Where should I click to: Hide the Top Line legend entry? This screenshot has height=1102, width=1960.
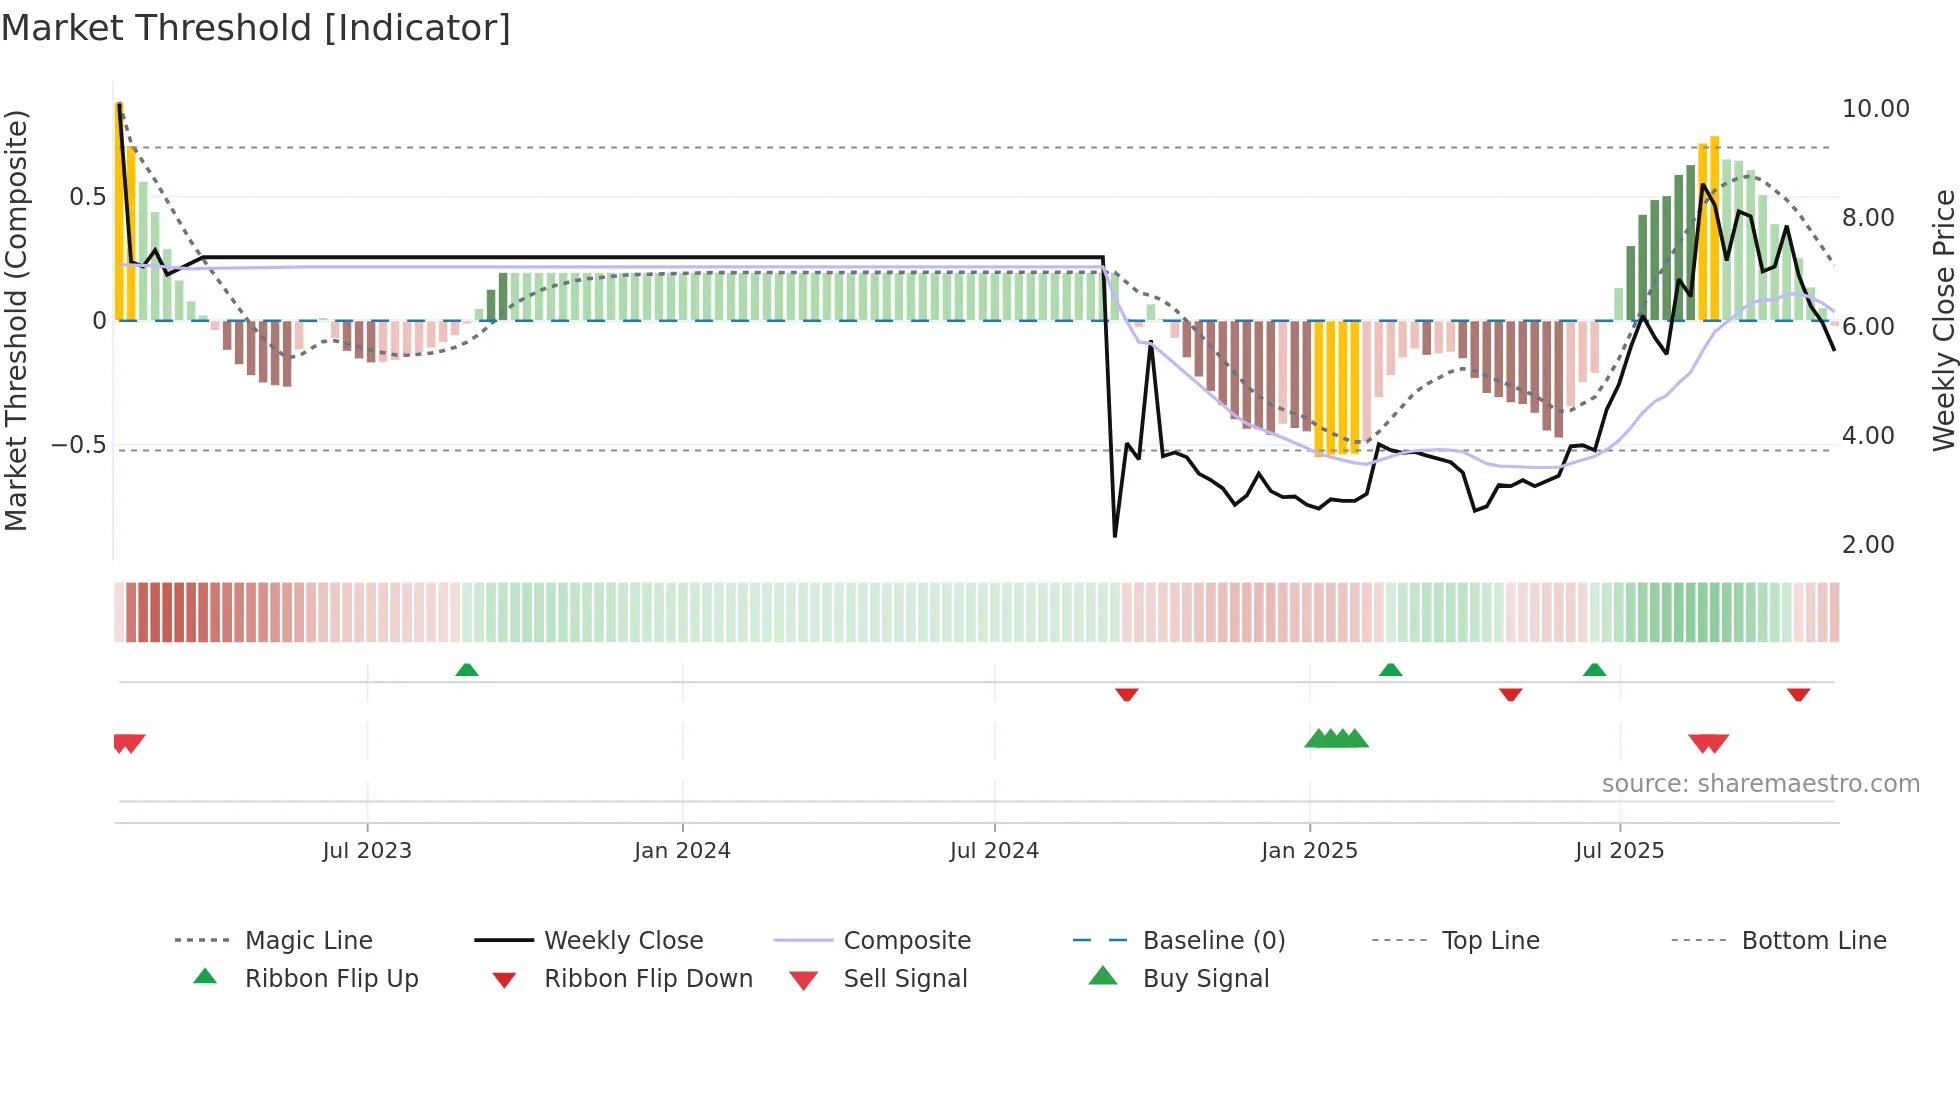coord(1490,941)
